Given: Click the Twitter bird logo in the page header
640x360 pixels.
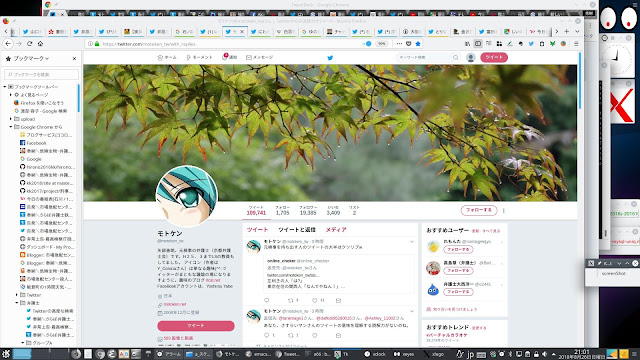Looking at the screenshot, I should pyautogui.click(x=330, y=58).
